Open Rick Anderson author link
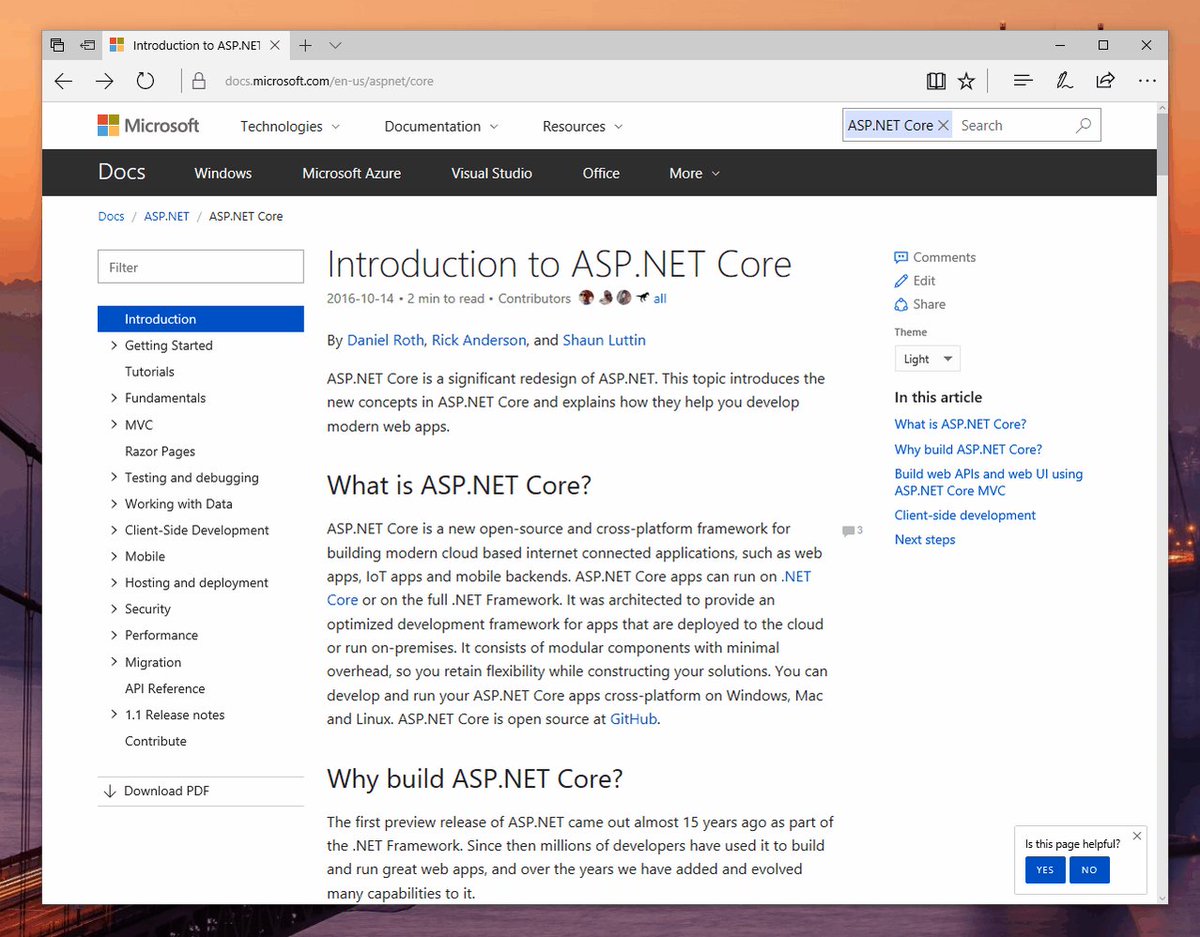The width and height of the screenshot is (1200, 937). tap(479, 340)
